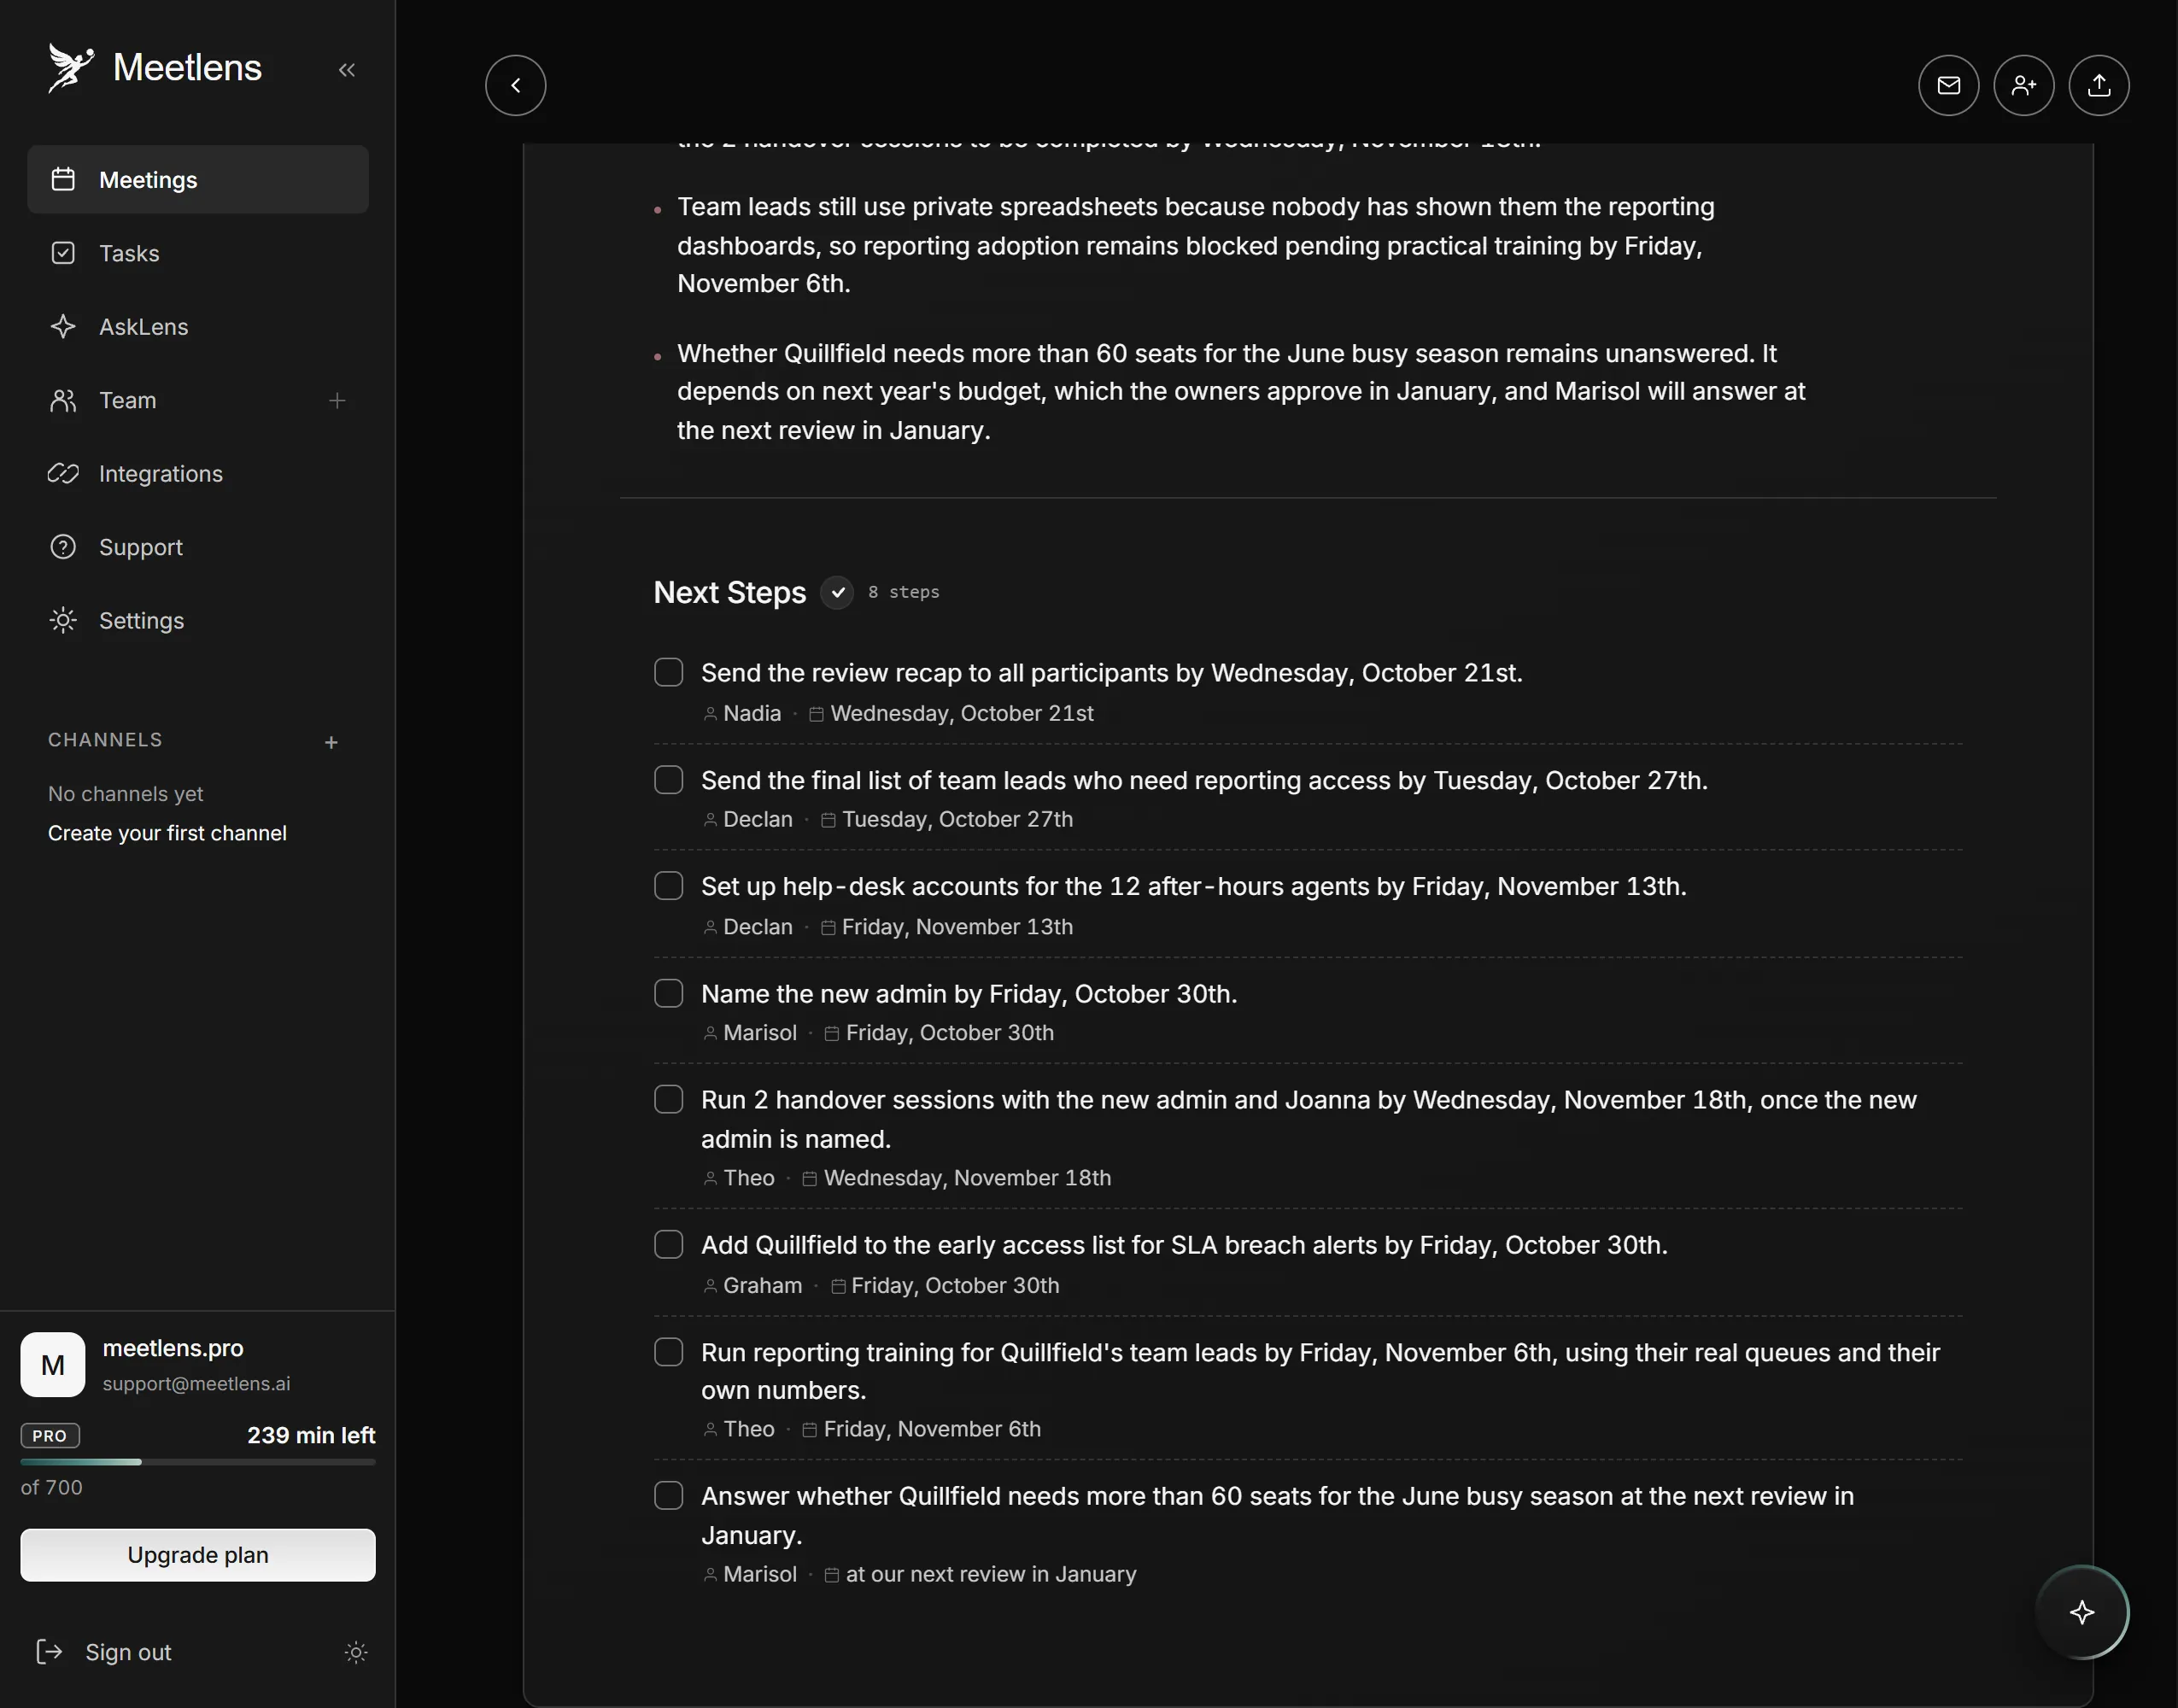This screenshot has width=2178, height=1708.
Task: Add a team member with plus icon
Action: pos(337,400)
